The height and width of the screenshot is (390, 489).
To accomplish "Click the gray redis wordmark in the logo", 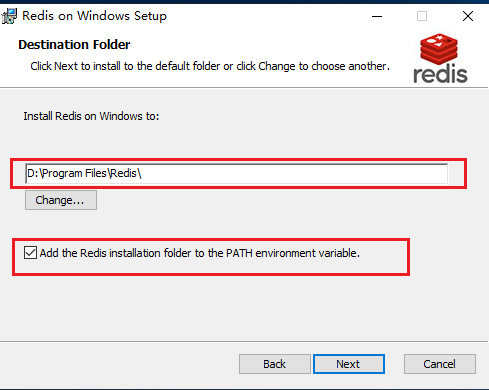I will click(440, 74).
